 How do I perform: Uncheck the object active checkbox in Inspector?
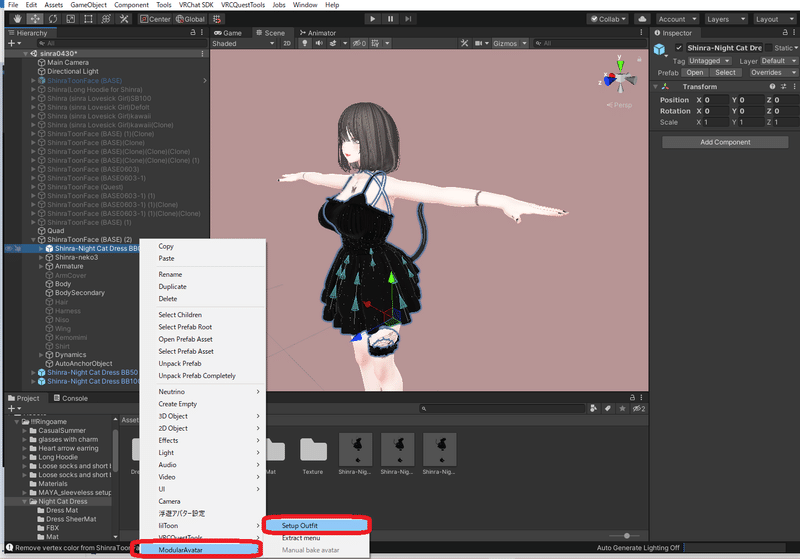click(679, 48)
